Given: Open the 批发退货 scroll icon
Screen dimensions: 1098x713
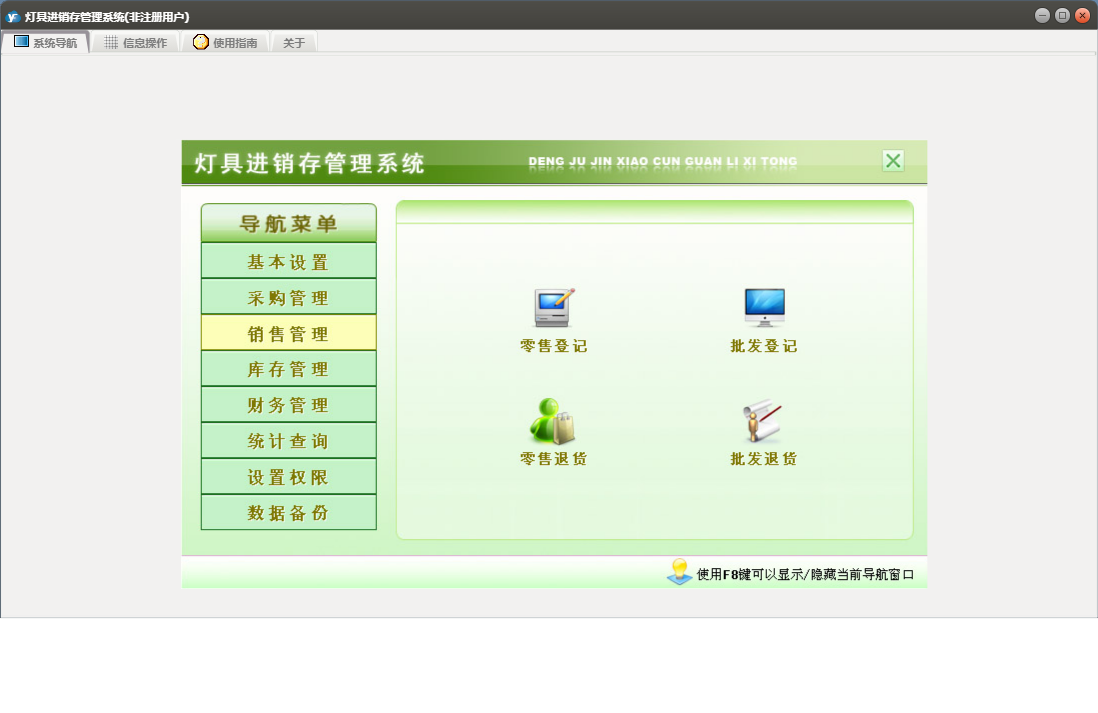Looking at the screenshot, I should pos(763,421).
